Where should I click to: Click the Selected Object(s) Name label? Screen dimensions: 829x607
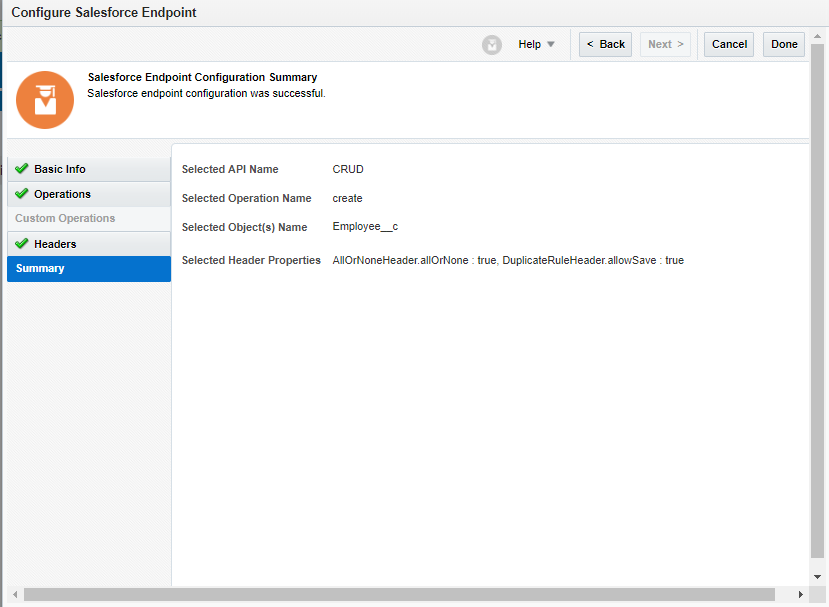pyautogui.click(x=244, y=227)
